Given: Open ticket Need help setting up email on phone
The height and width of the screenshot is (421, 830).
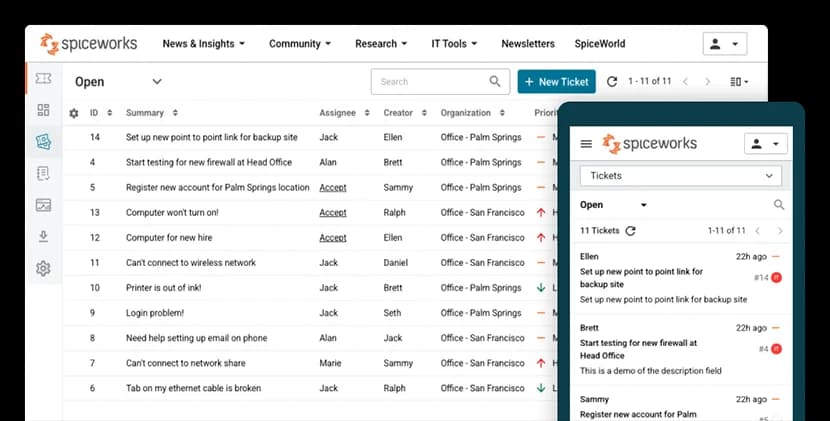Looking at the screenshot, I should pos(196,338).
